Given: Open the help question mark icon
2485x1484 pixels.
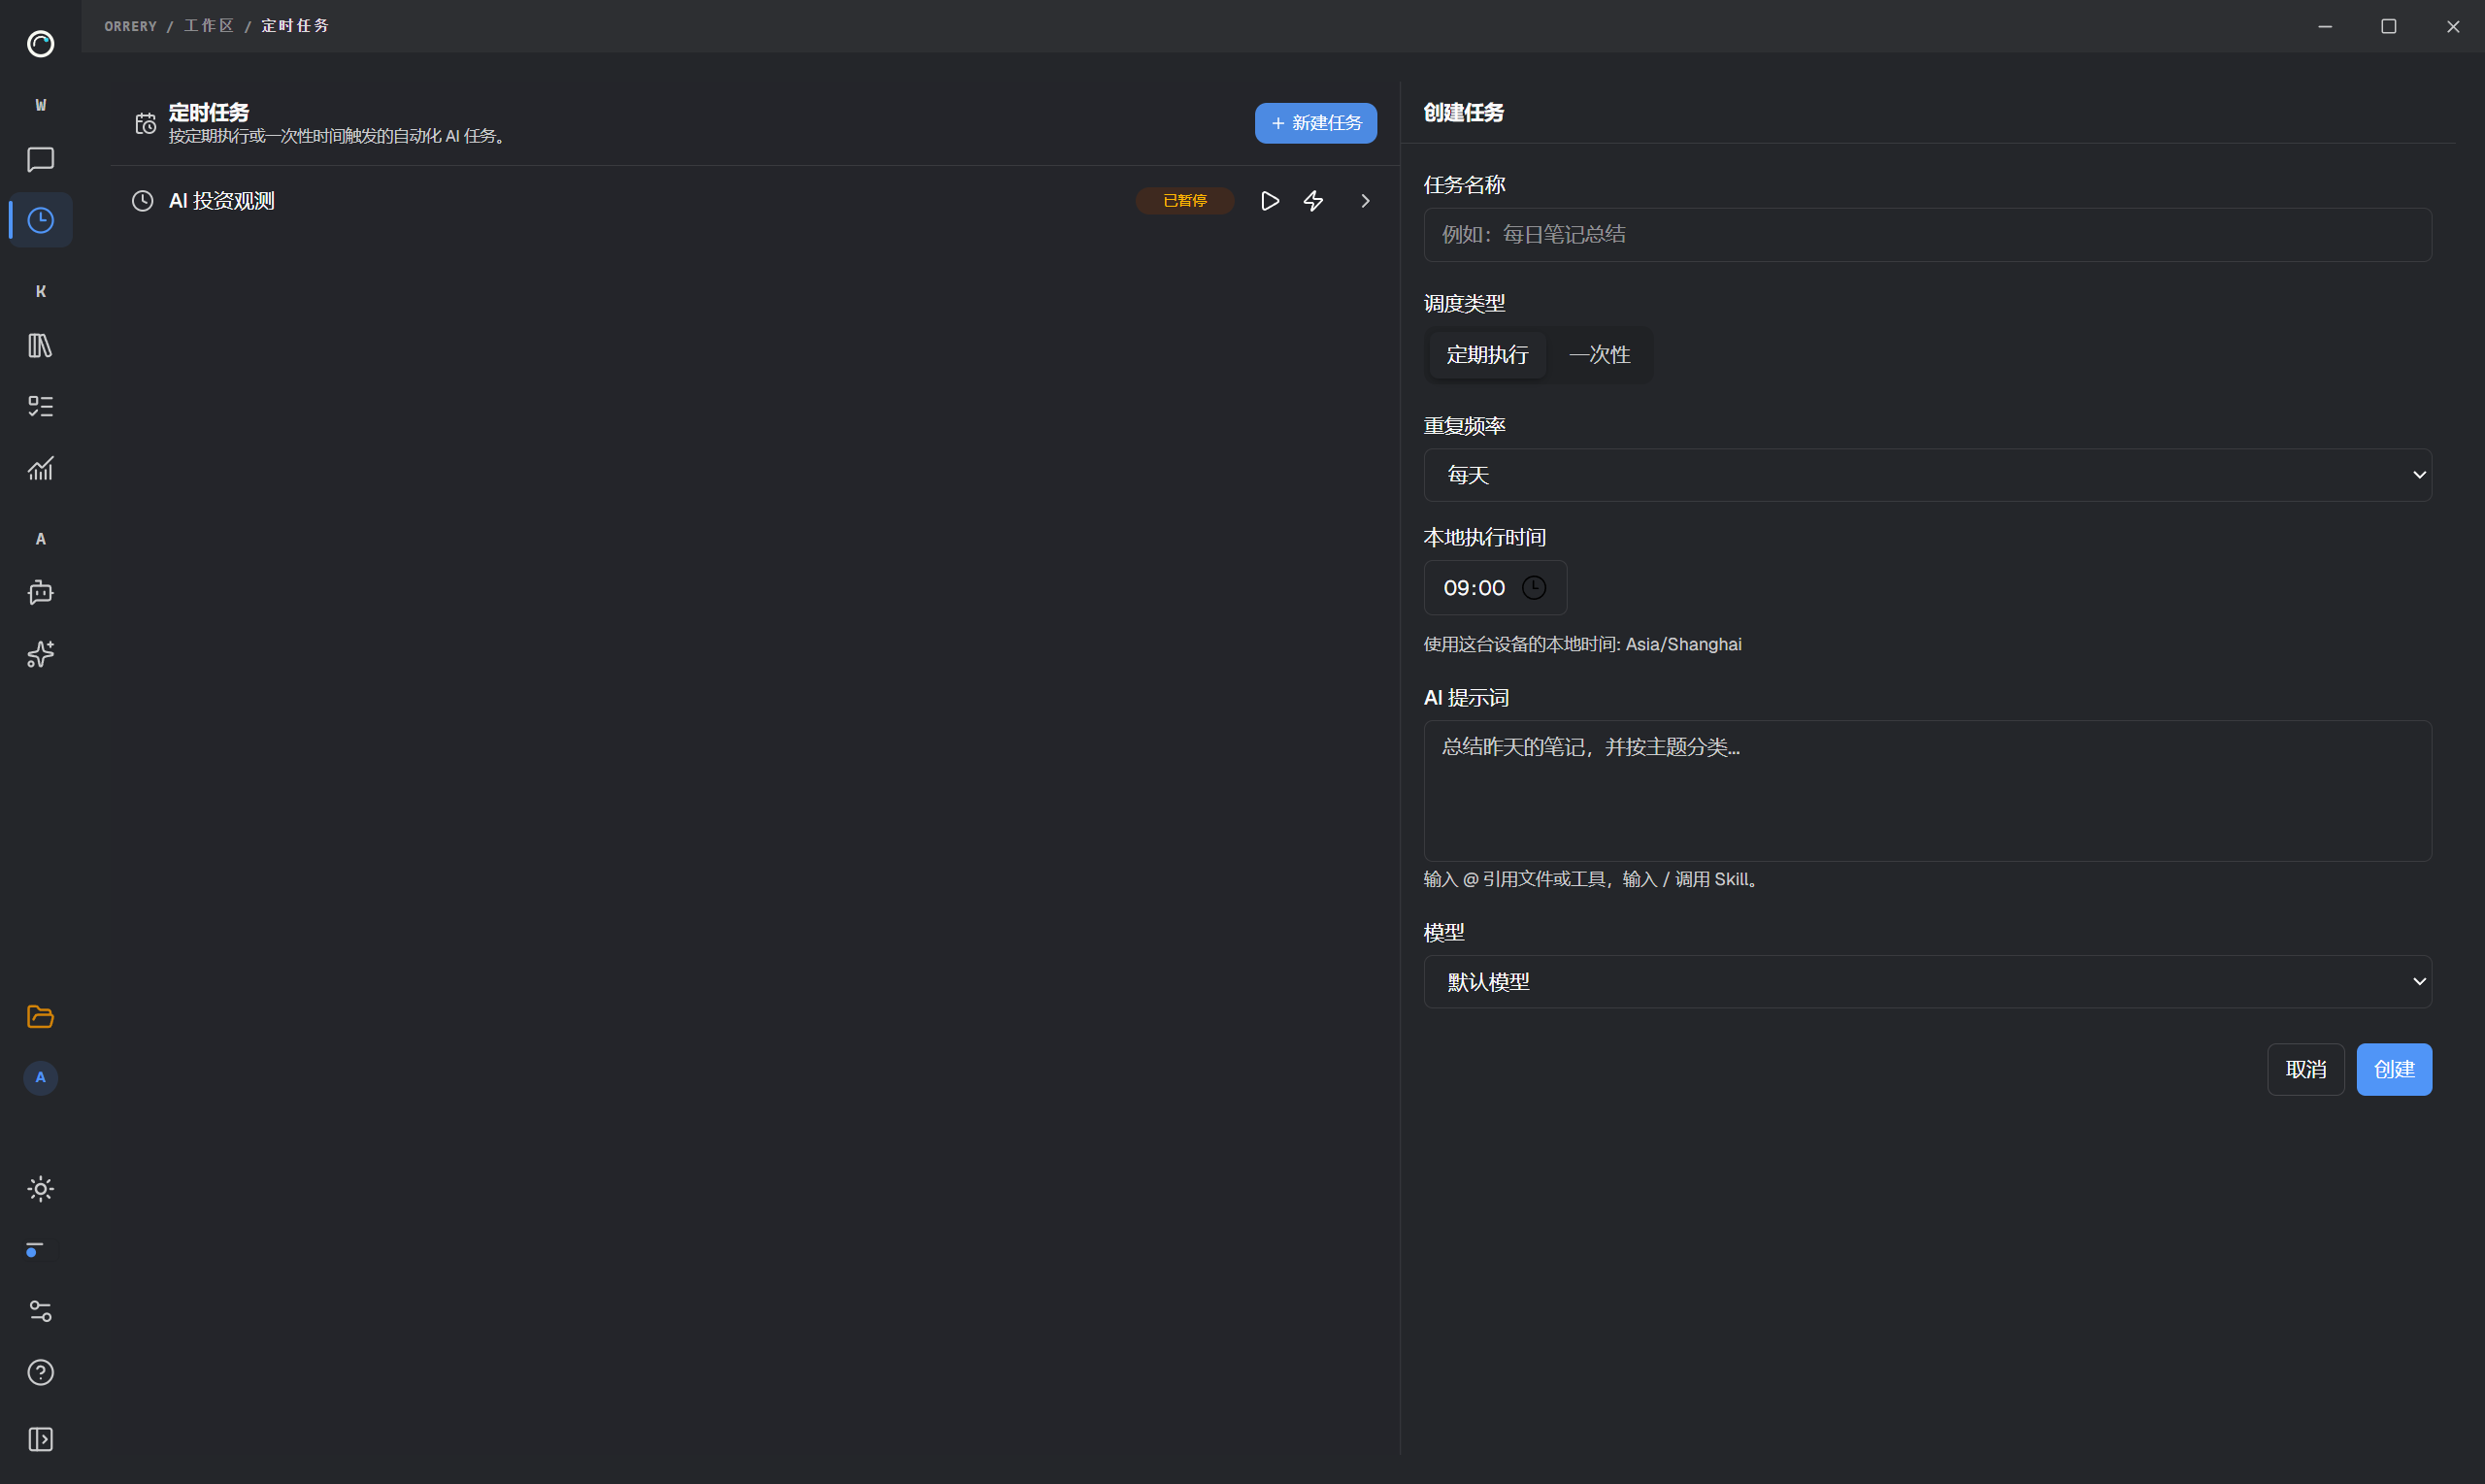Looking at the screenshot, I should click(40, 1372).
